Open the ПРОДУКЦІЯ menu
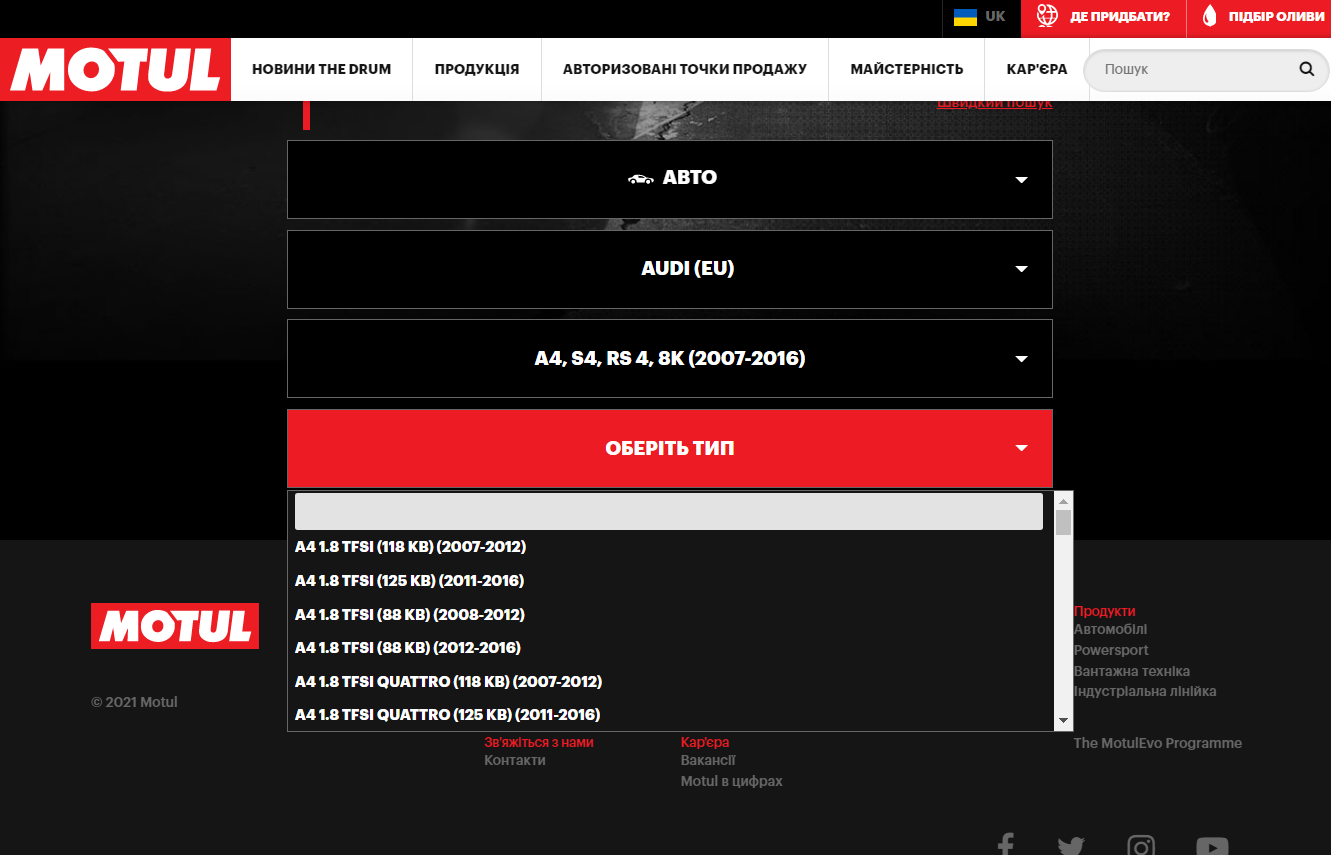The image size is (1331, 855). 477,69
